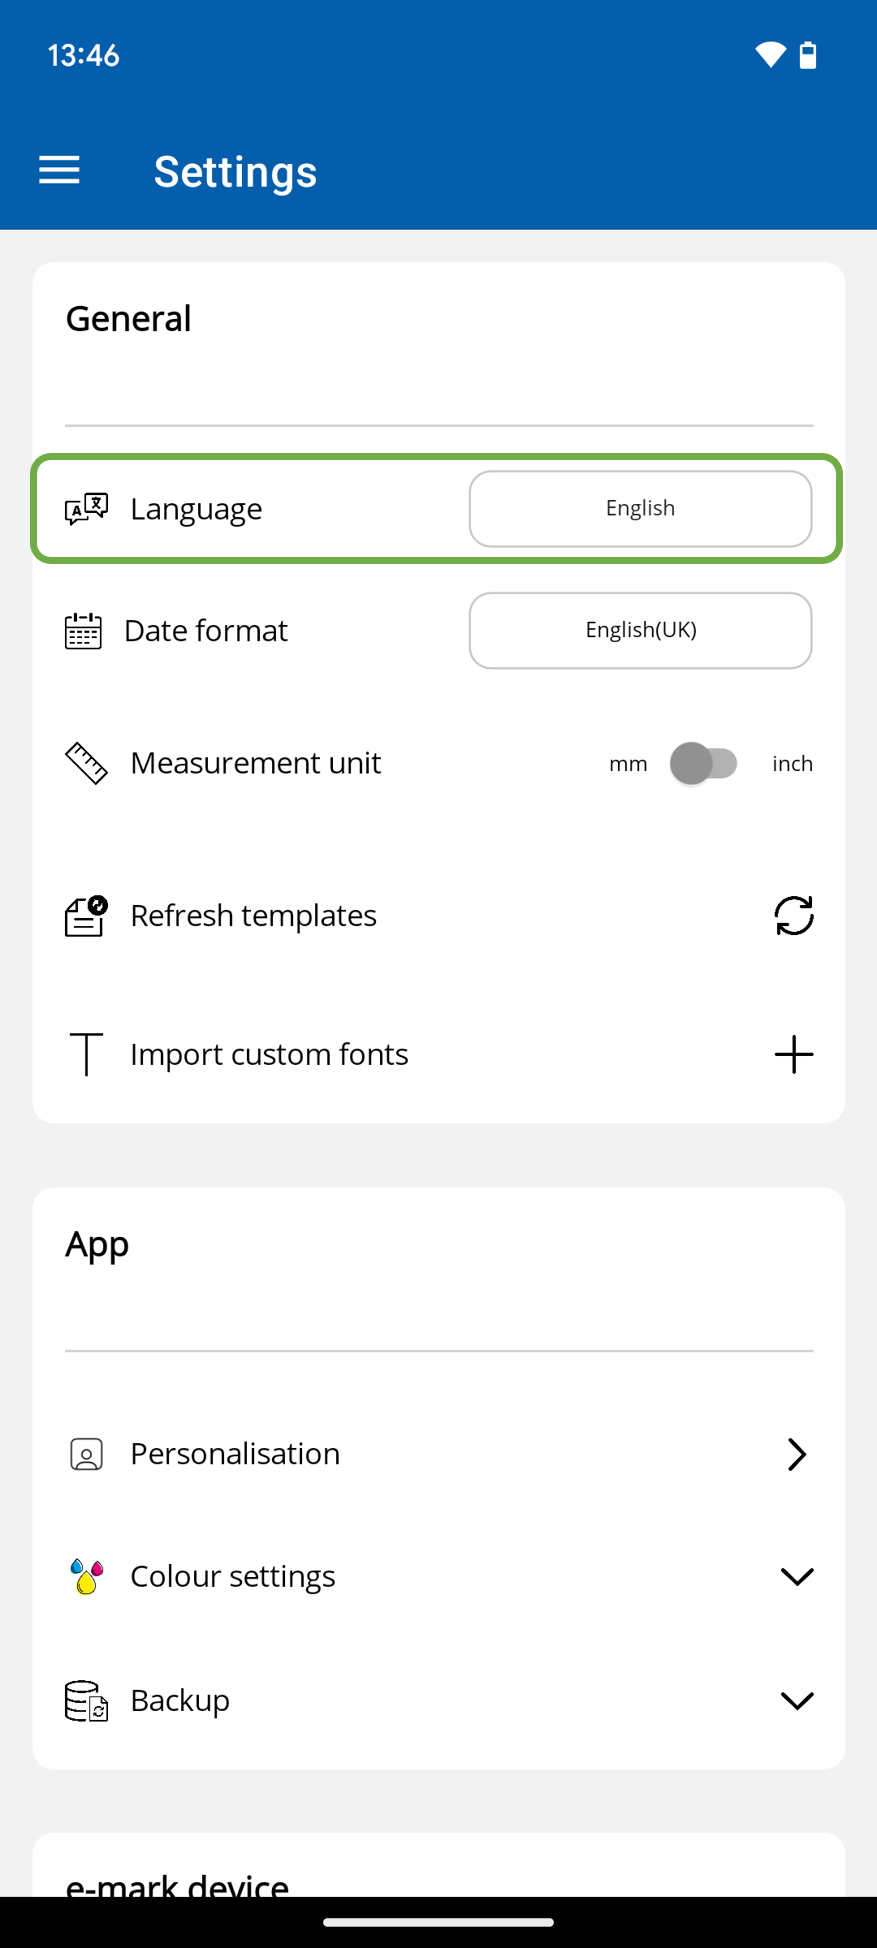Open the Date format English(UK) dropdown
The image size is (877, 1948).
tap(640, 630)
